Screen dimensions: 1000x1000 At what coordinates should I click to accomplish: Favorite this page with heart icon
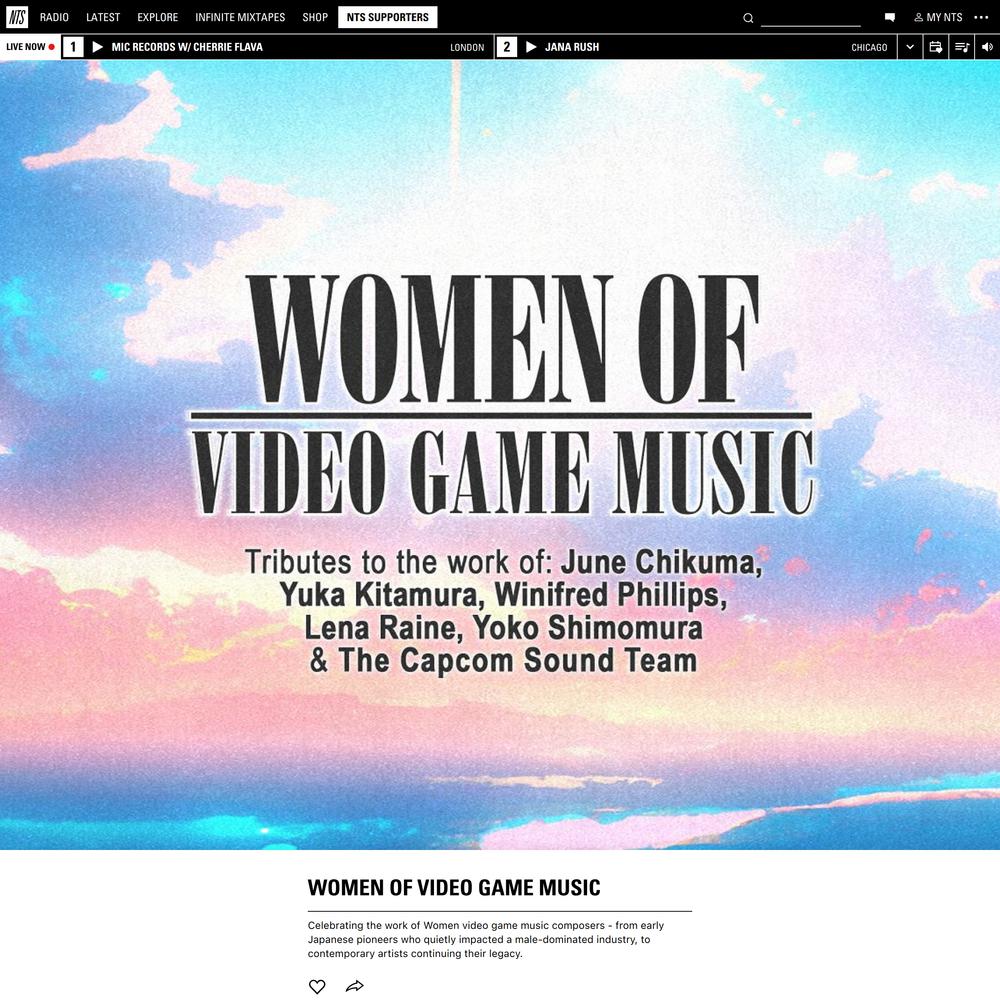(317, 986)
